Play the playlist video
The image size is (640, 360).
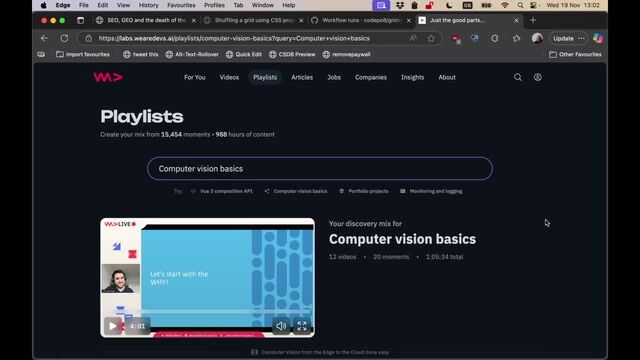(113, 326)
